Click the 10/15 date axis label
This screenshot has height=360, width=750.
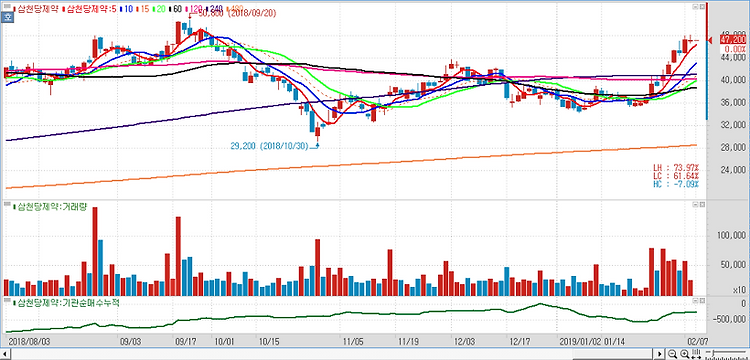(269, 342)
